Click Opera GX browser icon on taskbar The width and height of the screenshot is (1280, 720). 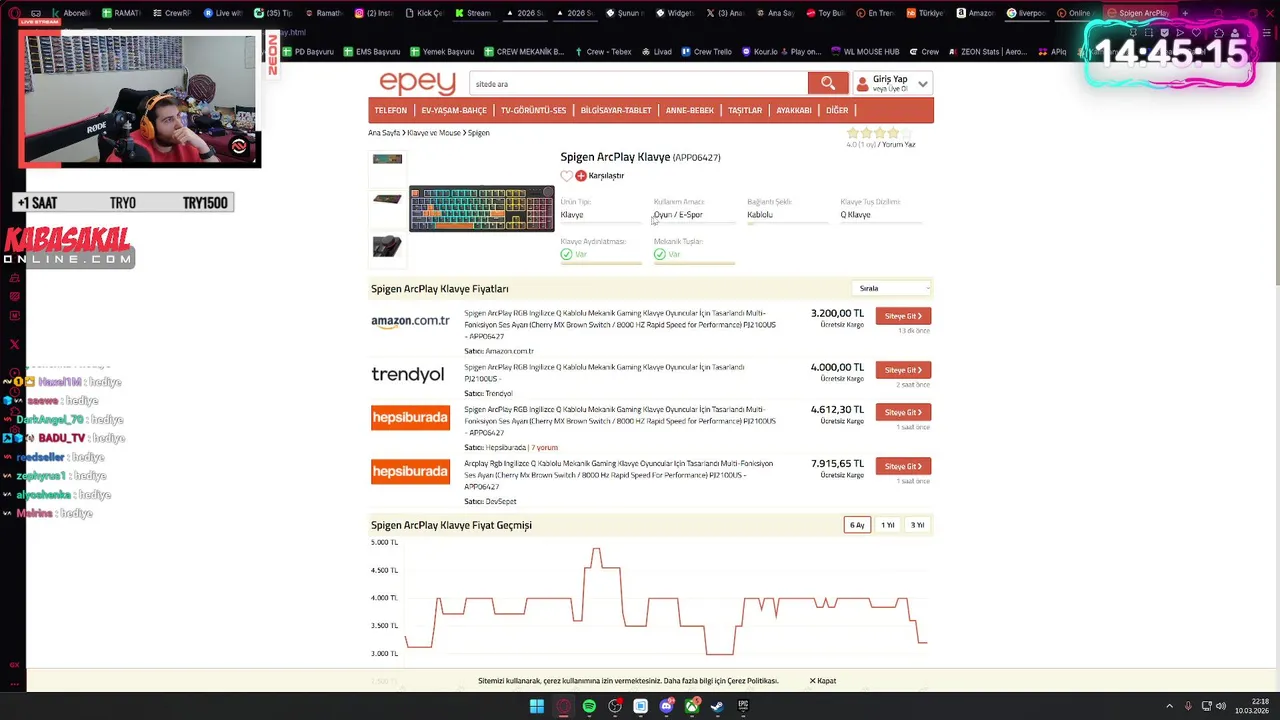[563, 706]
